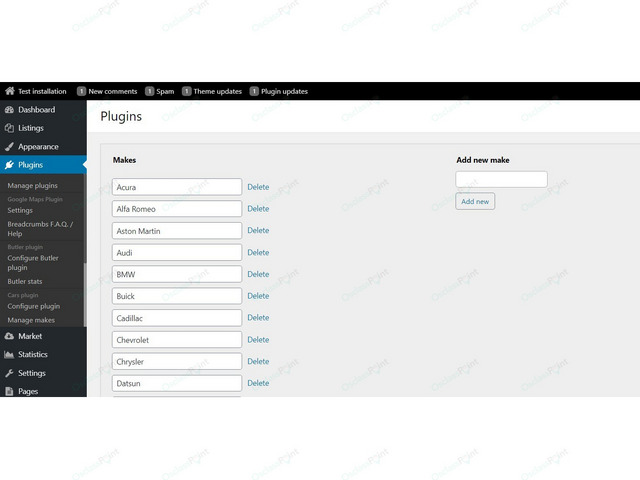Open Google Maps Plugin Settings submenu

20,210
